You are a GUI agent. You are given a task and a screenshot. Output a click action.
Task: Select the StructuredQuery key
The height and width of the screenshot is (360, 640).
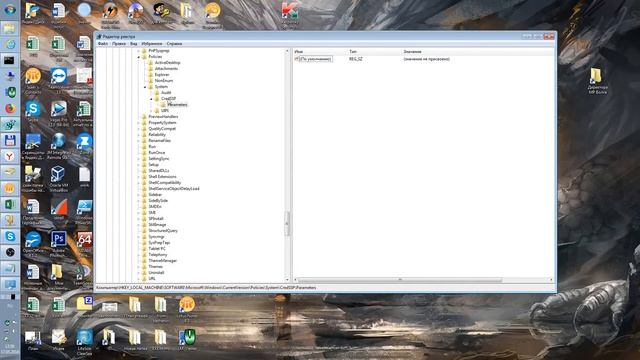163,231
